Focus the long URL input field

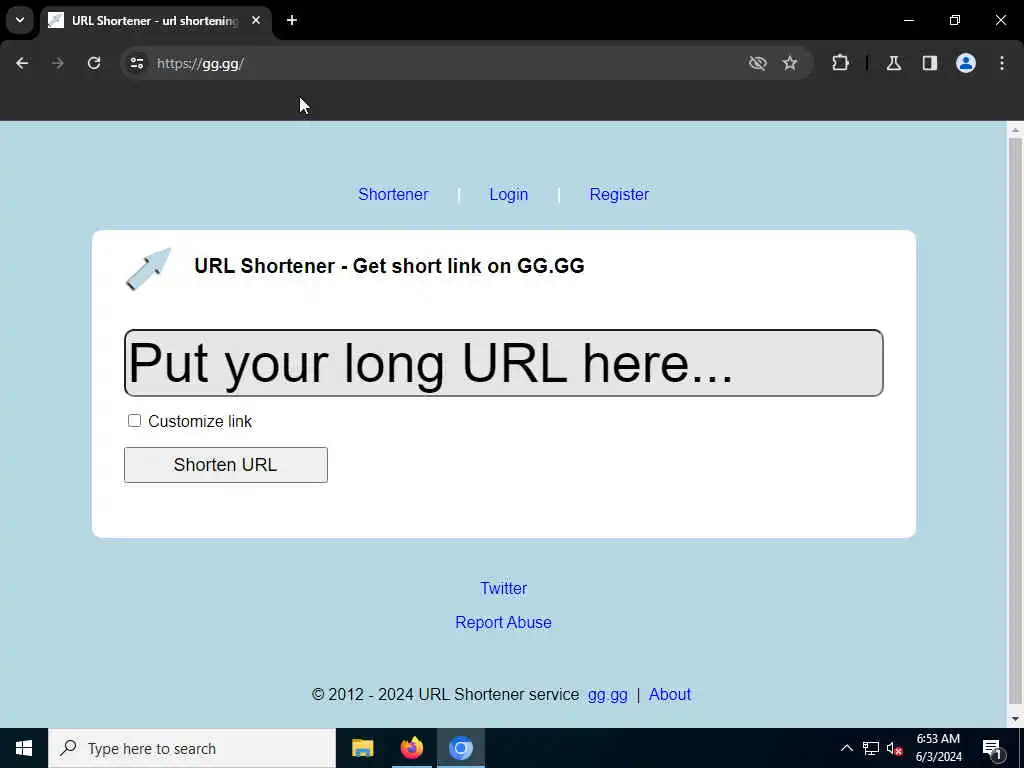pyautogui.click(x=504, y=363)
